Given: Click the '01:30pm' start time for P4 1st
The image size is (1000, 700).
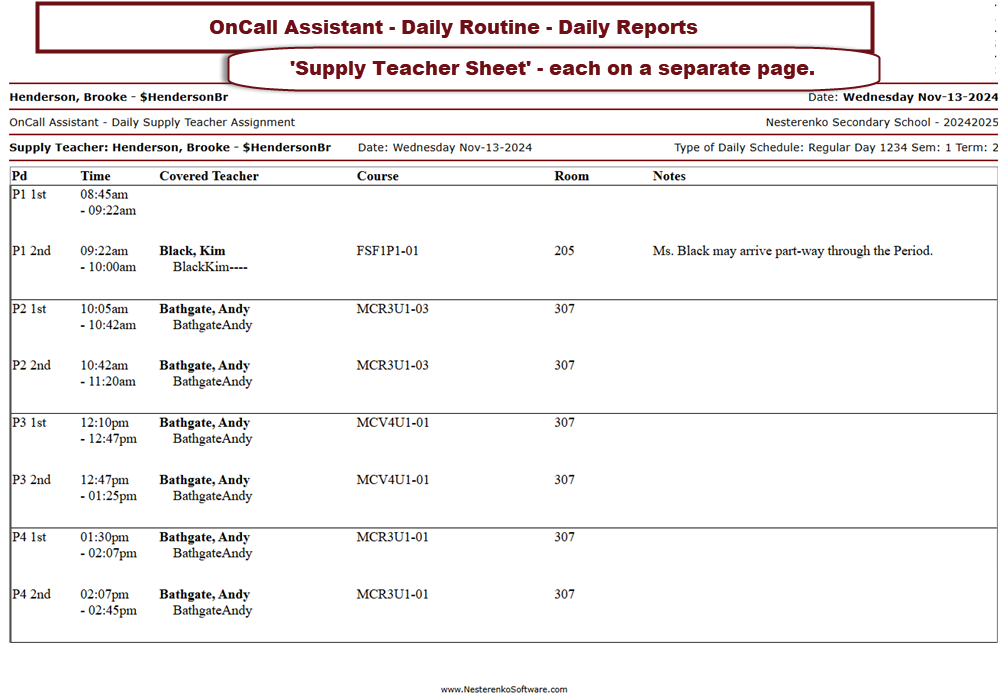Looking at the screenshot, I should [x=104, y=537].
